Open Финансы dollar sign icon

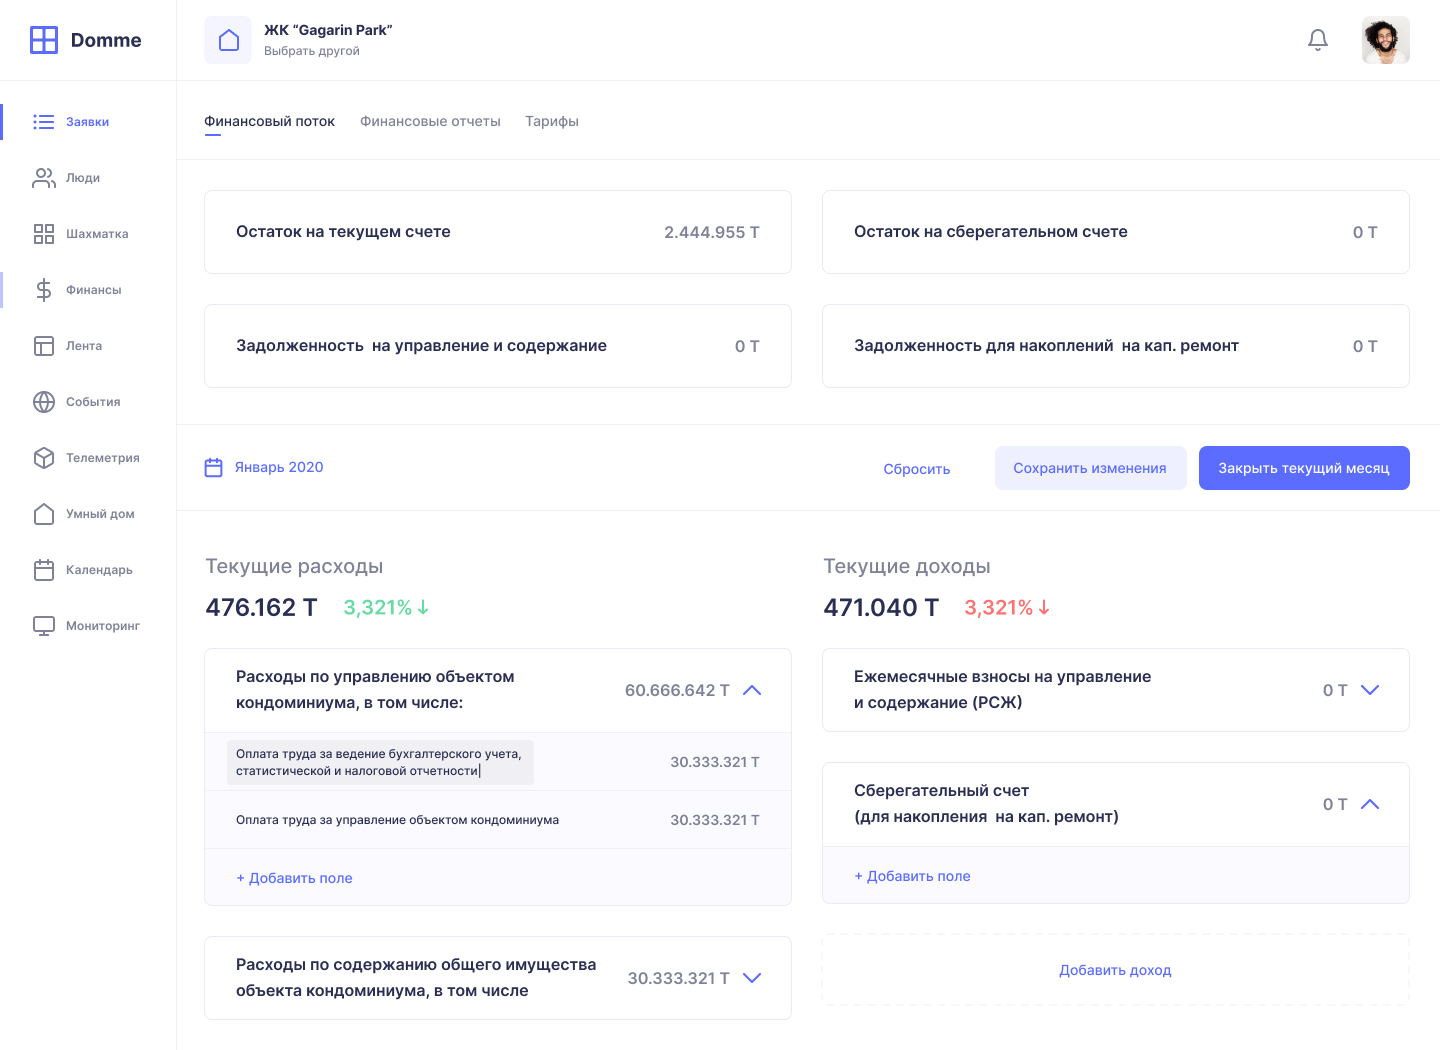[x=44, y=290]
